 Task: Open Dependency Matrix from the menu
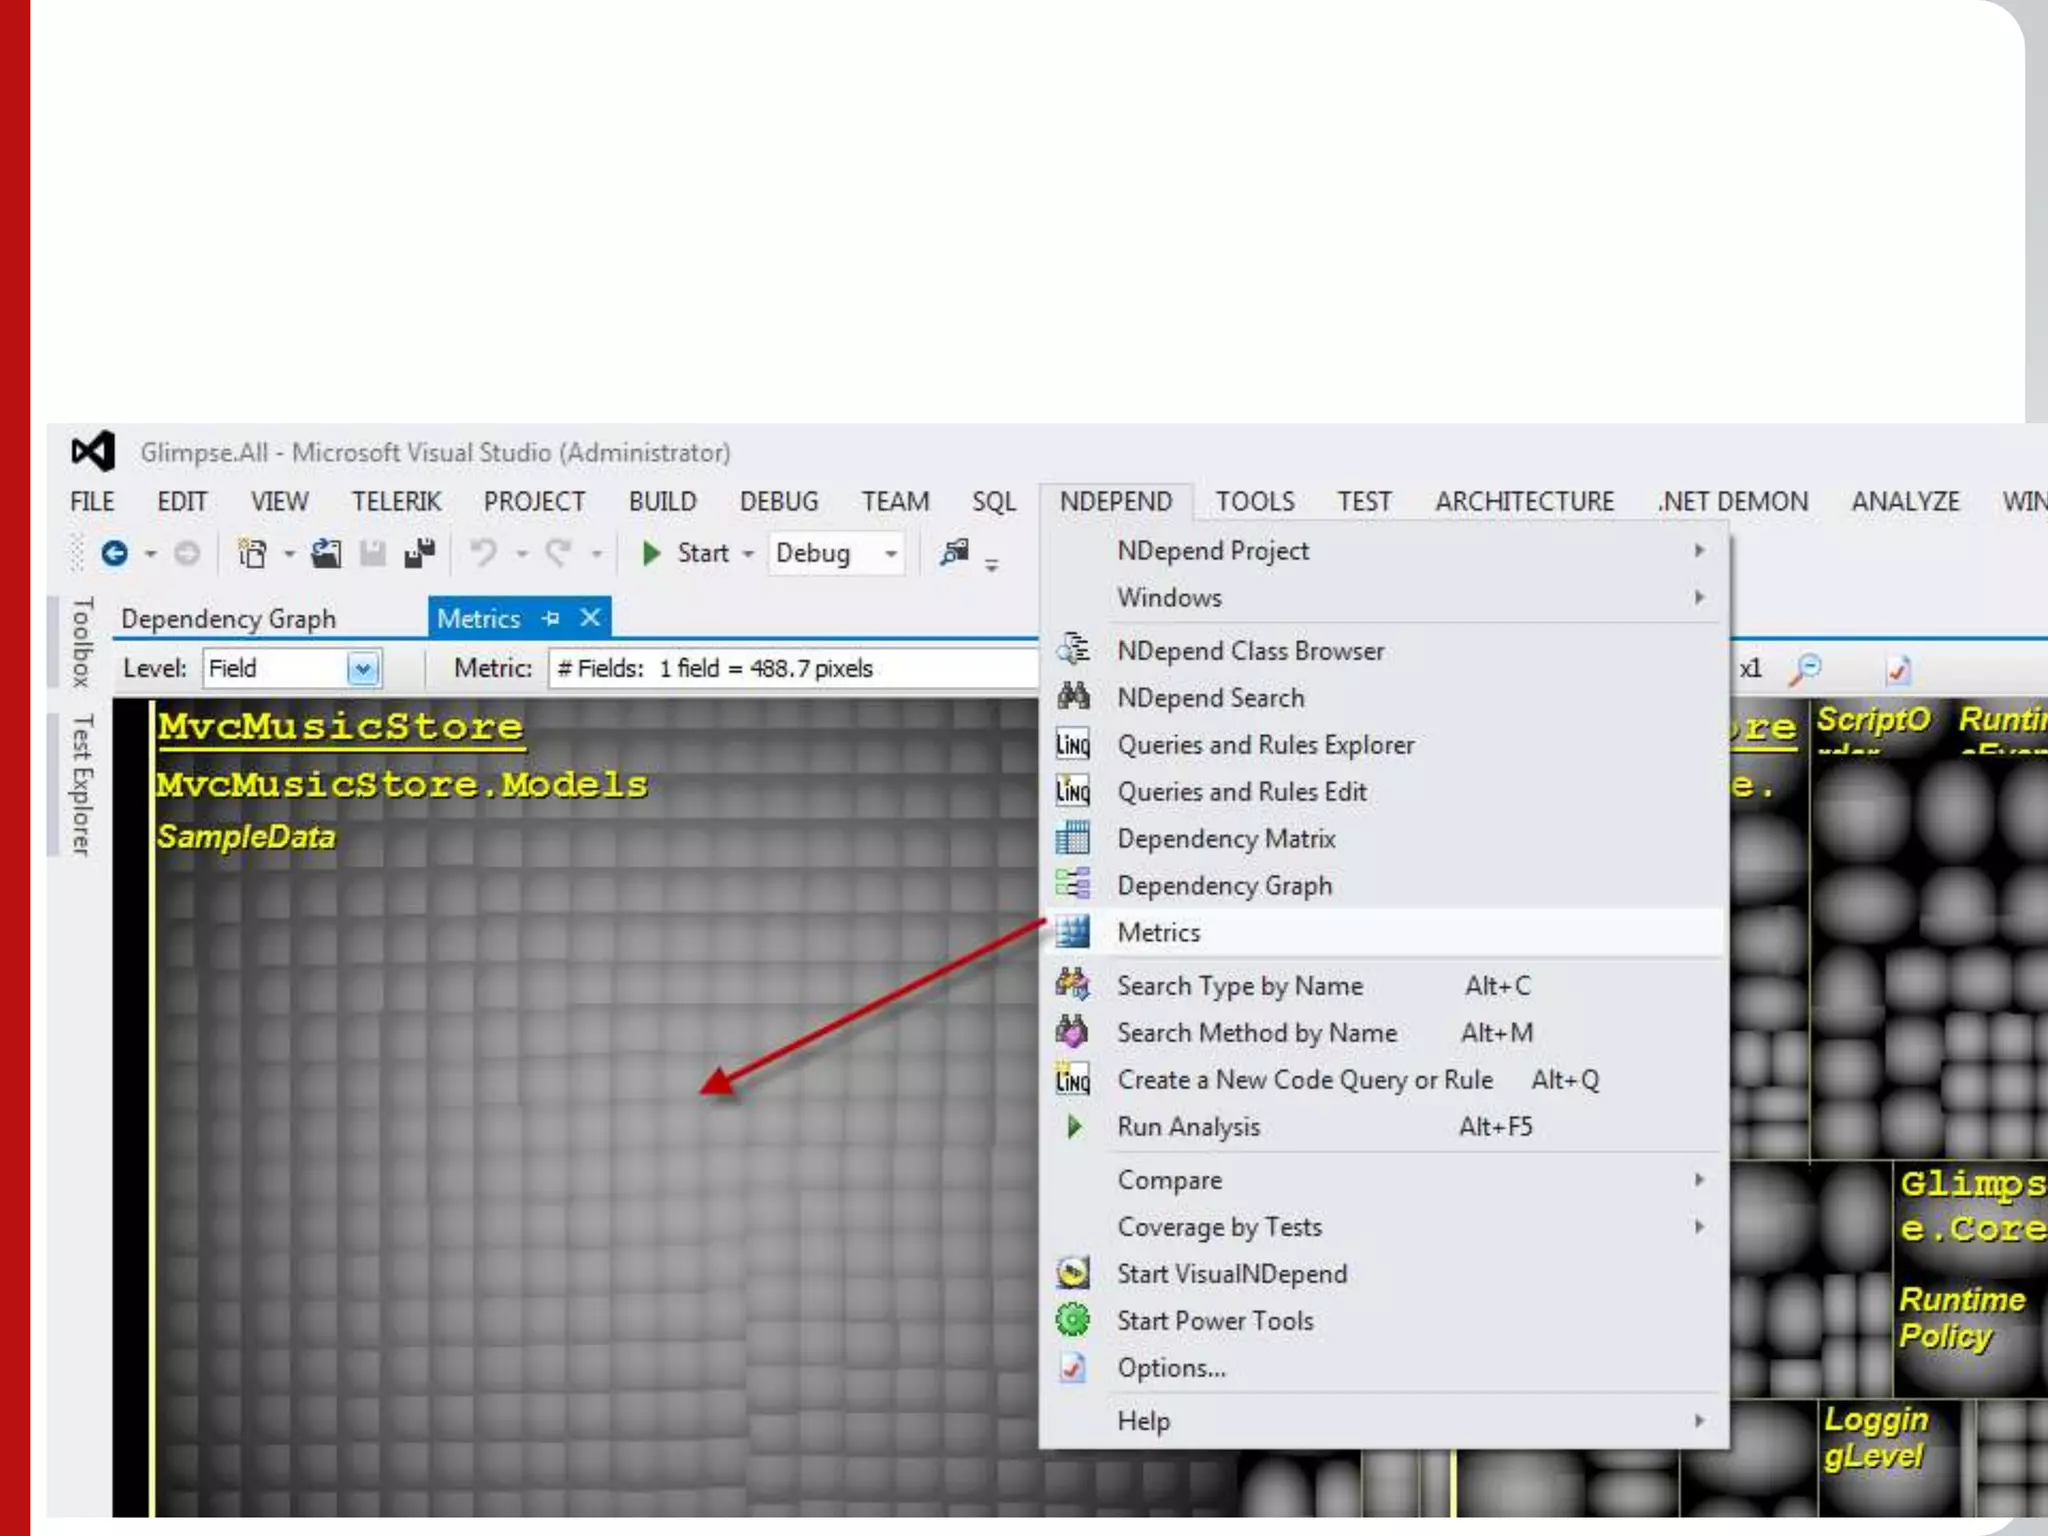click(1225, 838)
